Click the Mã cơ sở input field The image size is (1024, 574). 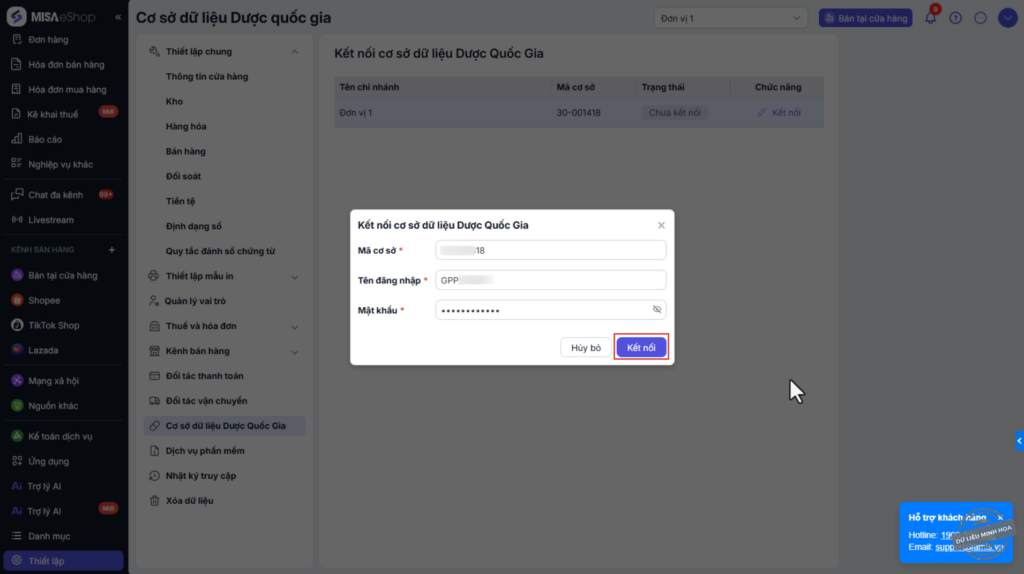click(551, 250)
